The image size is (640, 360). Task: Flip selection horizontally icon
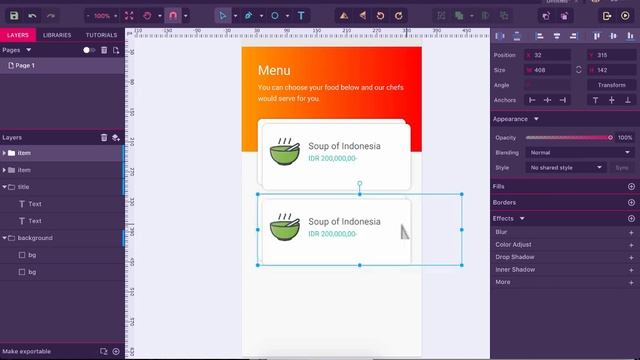pyautogui.click(x=362, y=16)
